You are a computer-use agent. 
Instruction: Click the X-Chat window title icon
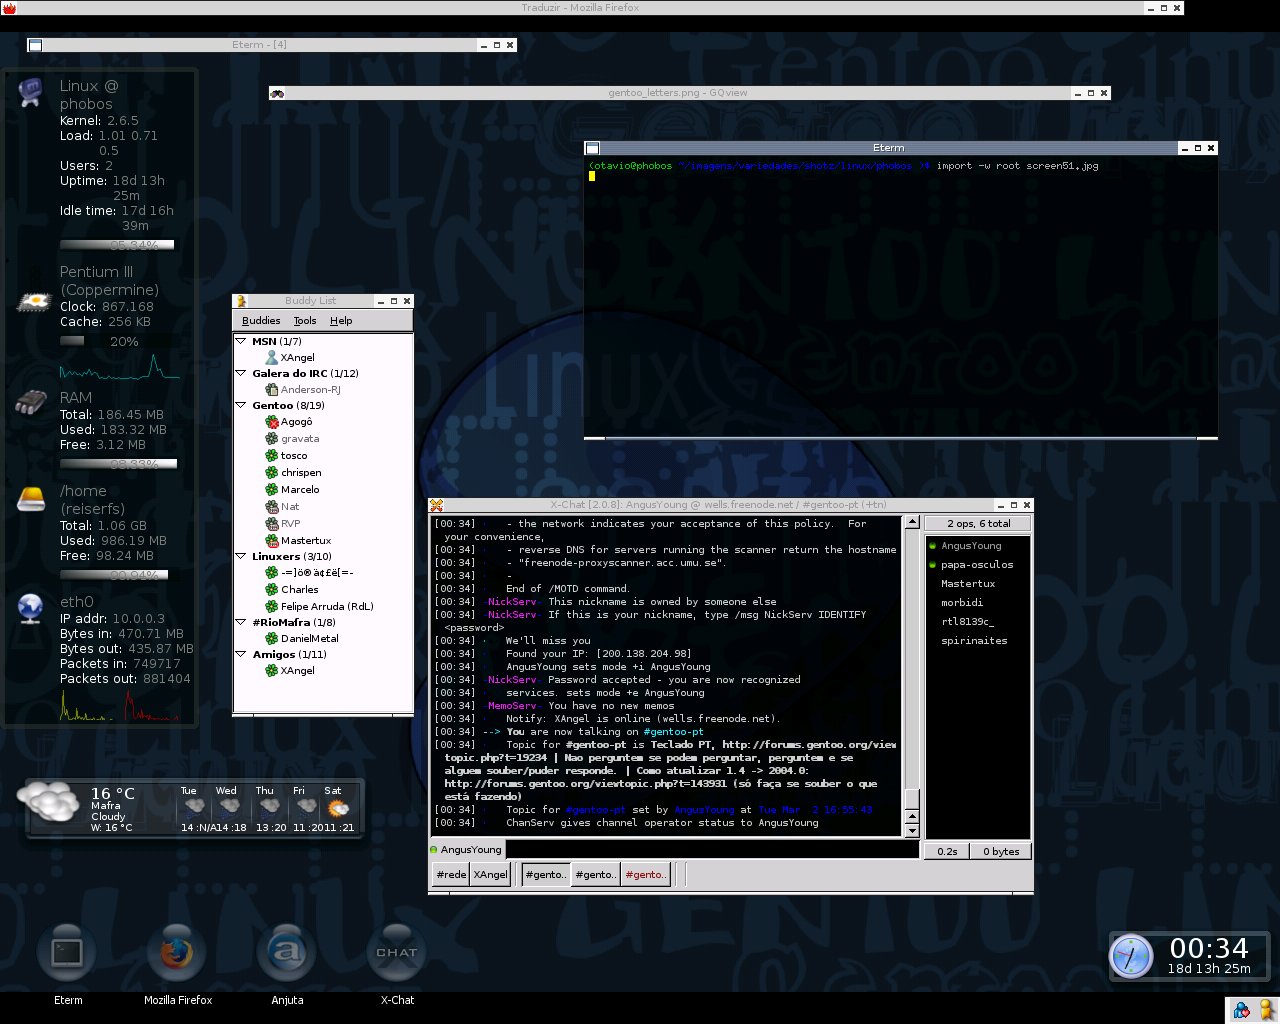[436, 505]
